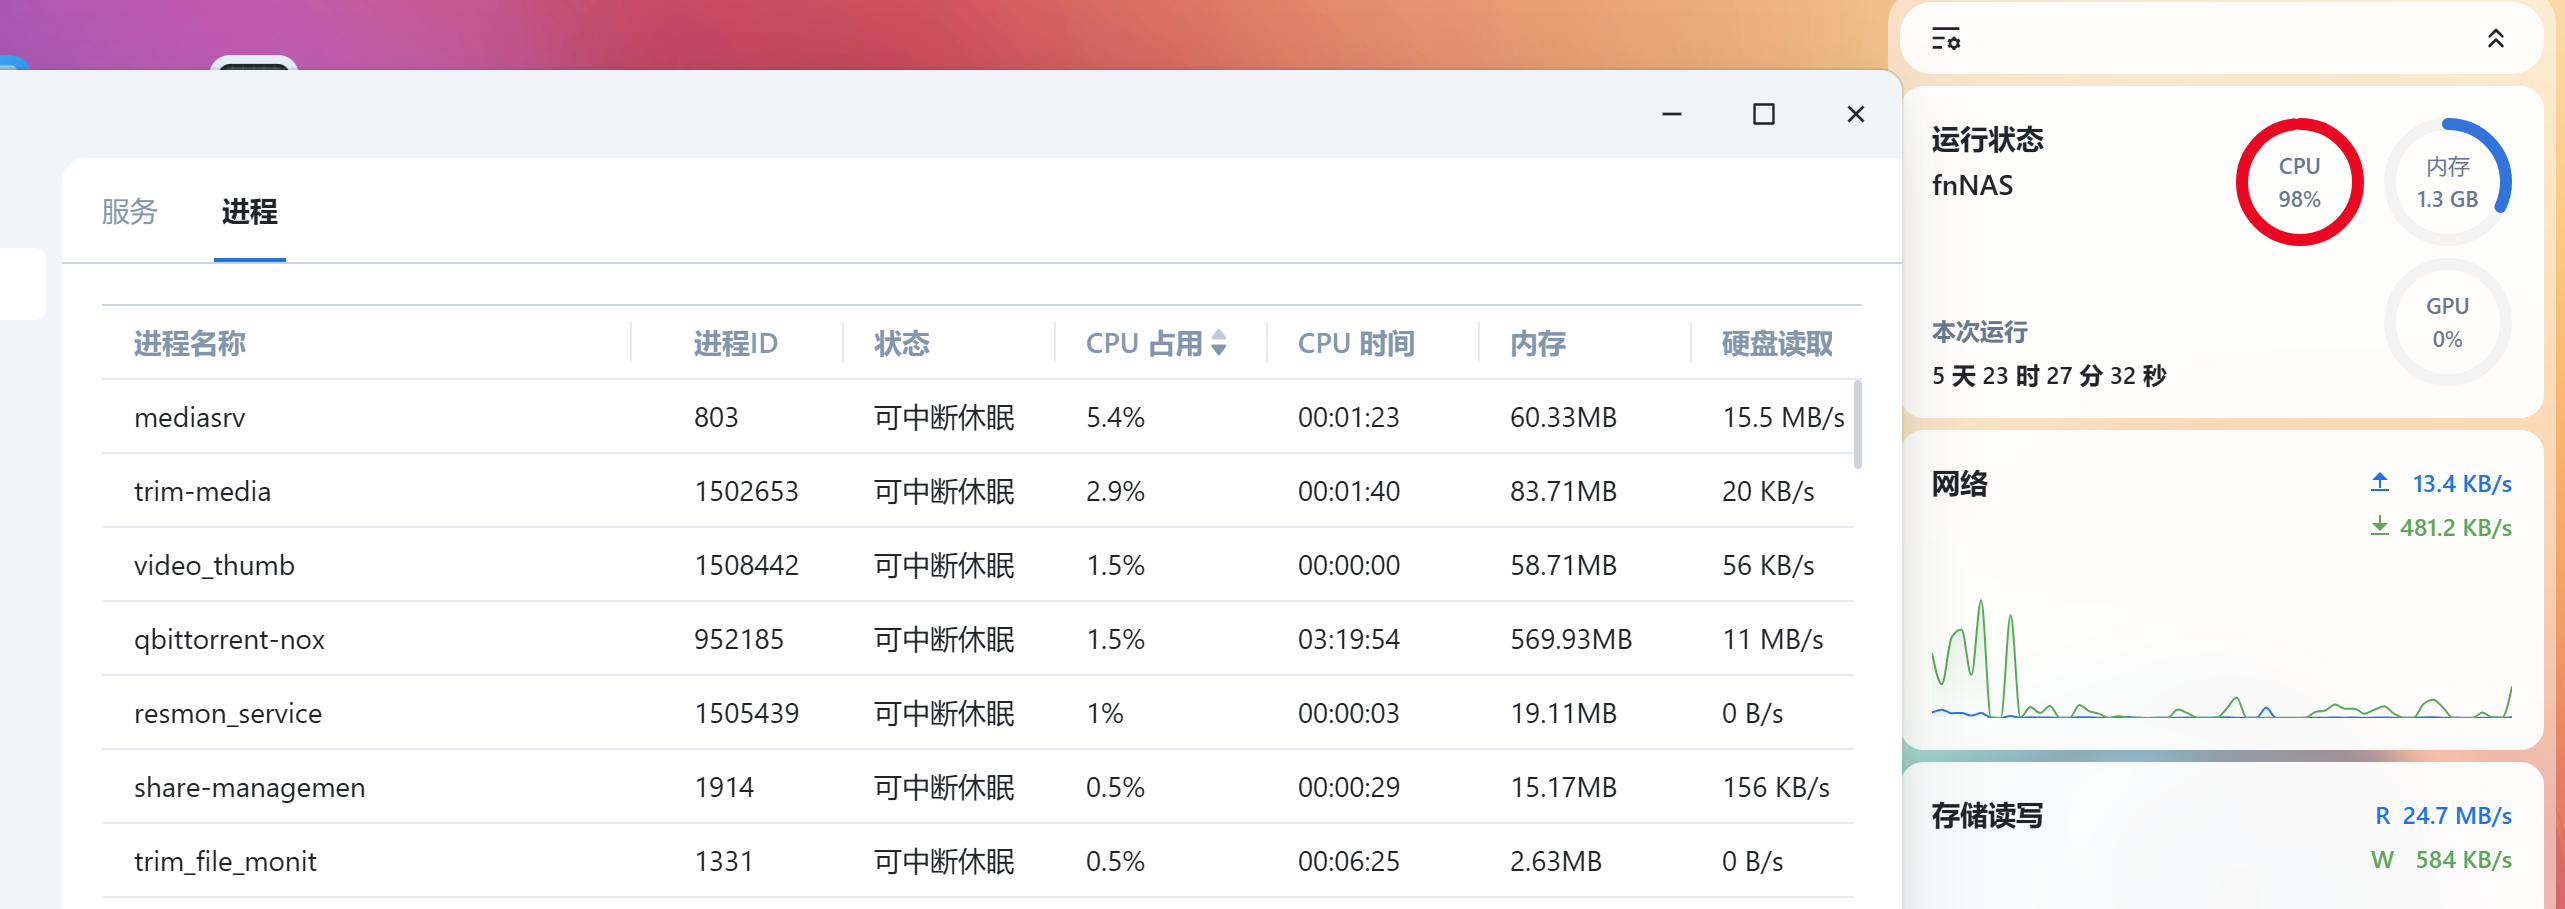This screenshot has width=2565, height=909.
Task: Click the 进程ID column header
Action: 735,343
